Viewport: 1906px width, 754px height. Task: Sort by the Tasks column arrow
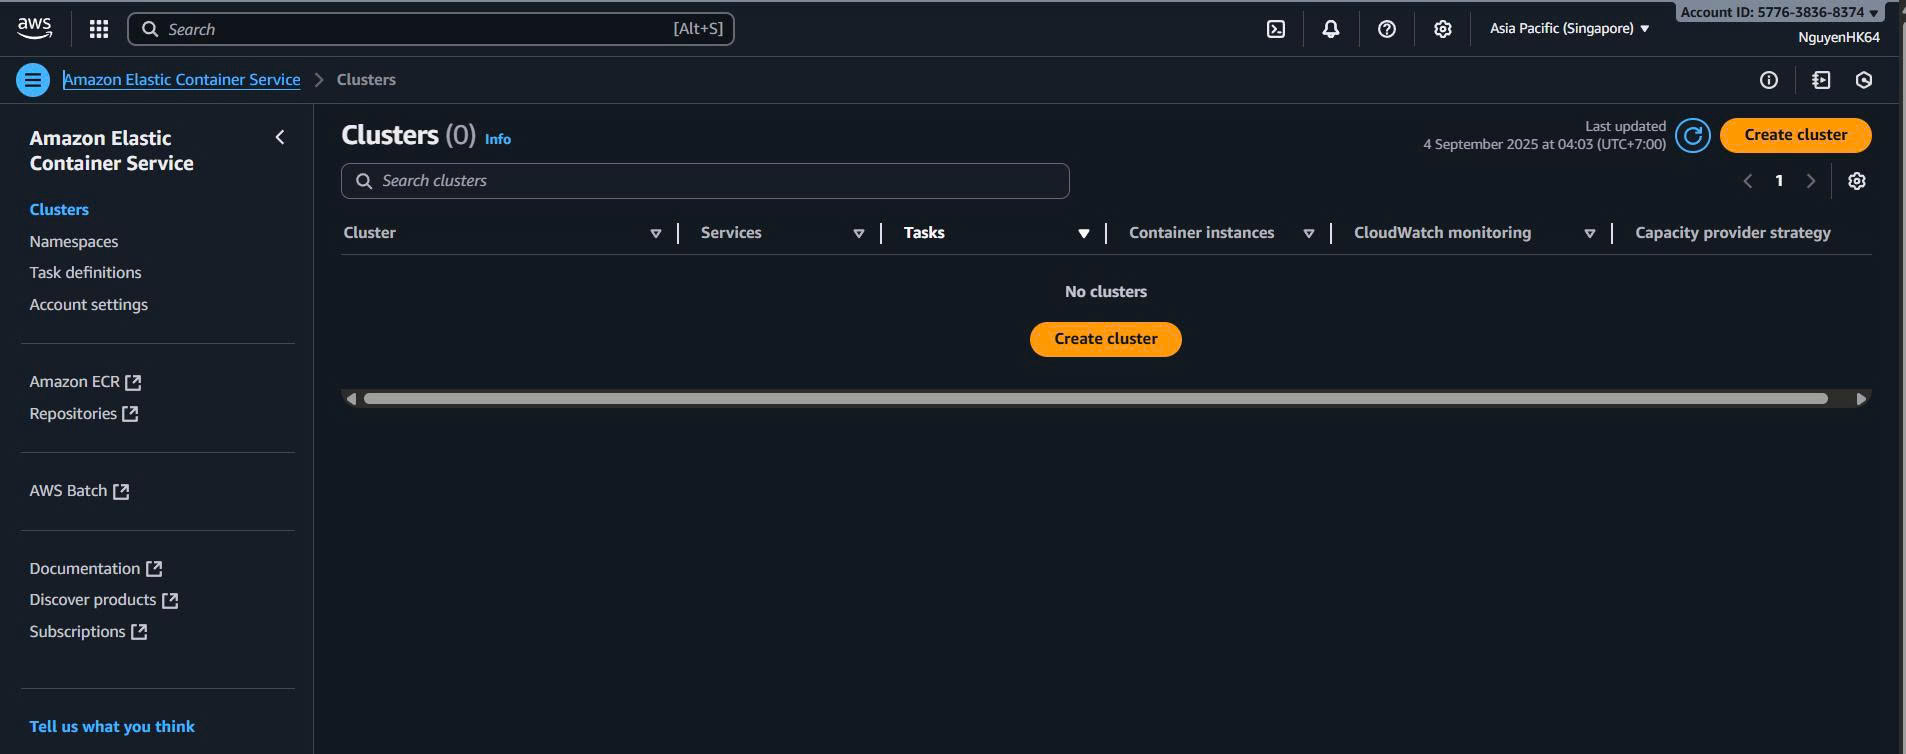pos(1084,233)
